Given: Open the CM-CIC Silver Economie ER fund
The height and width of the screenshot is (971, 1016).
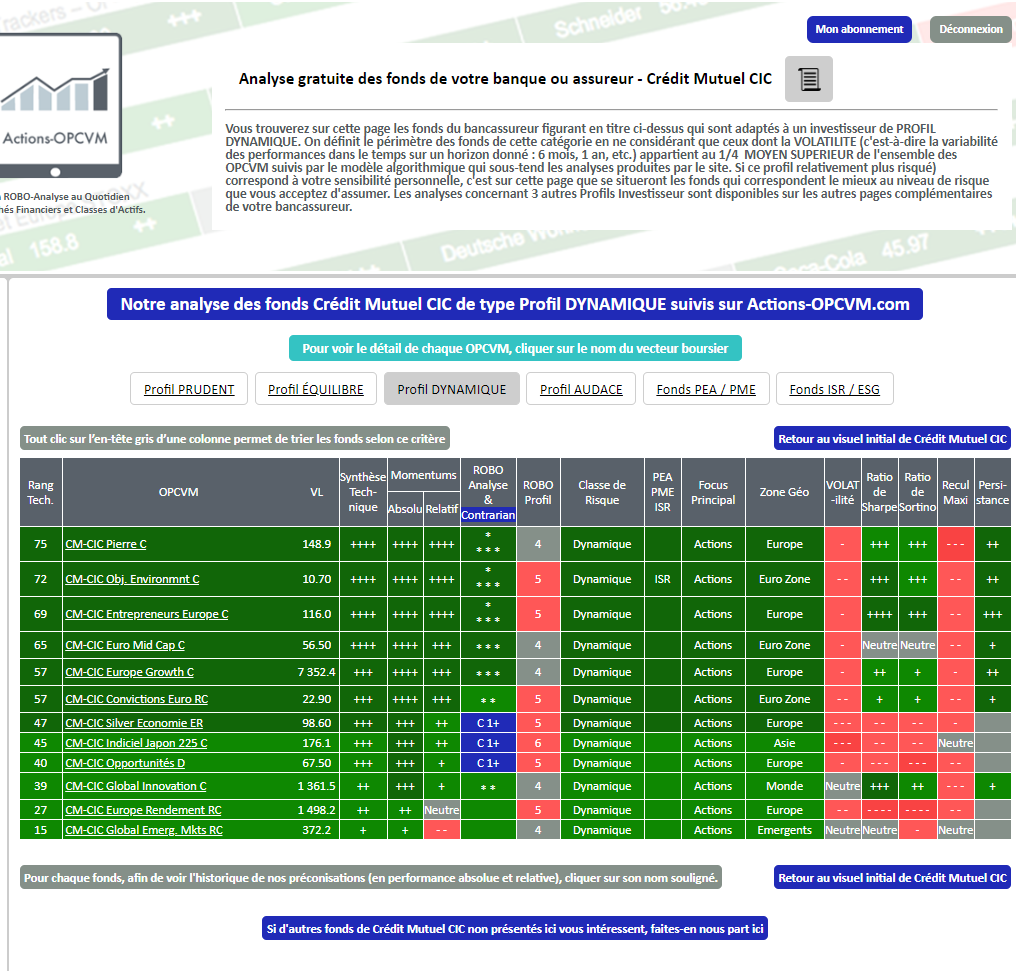Looking at the screenshot, I should [x=134, y=723].
